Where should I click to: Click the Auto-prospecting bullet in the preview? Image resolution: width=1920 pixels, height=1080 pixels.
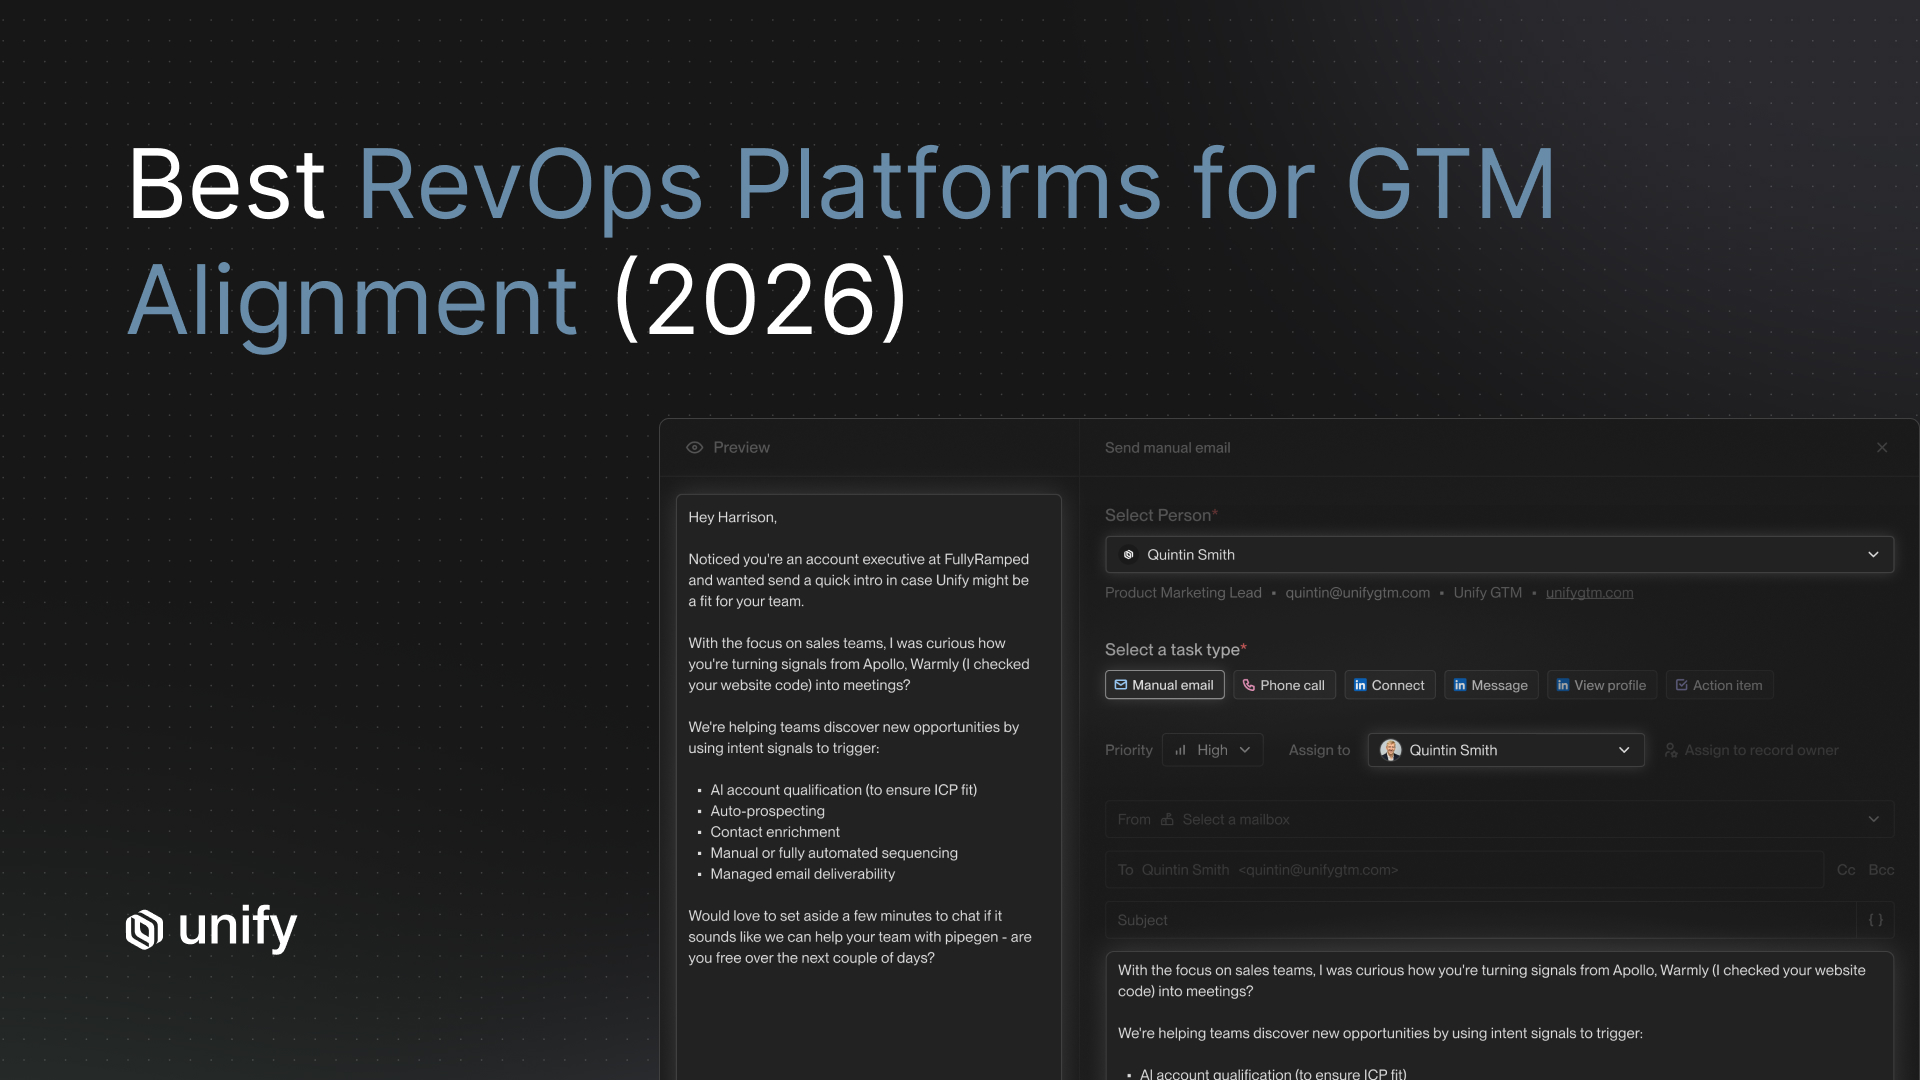(x=767, y=811)
